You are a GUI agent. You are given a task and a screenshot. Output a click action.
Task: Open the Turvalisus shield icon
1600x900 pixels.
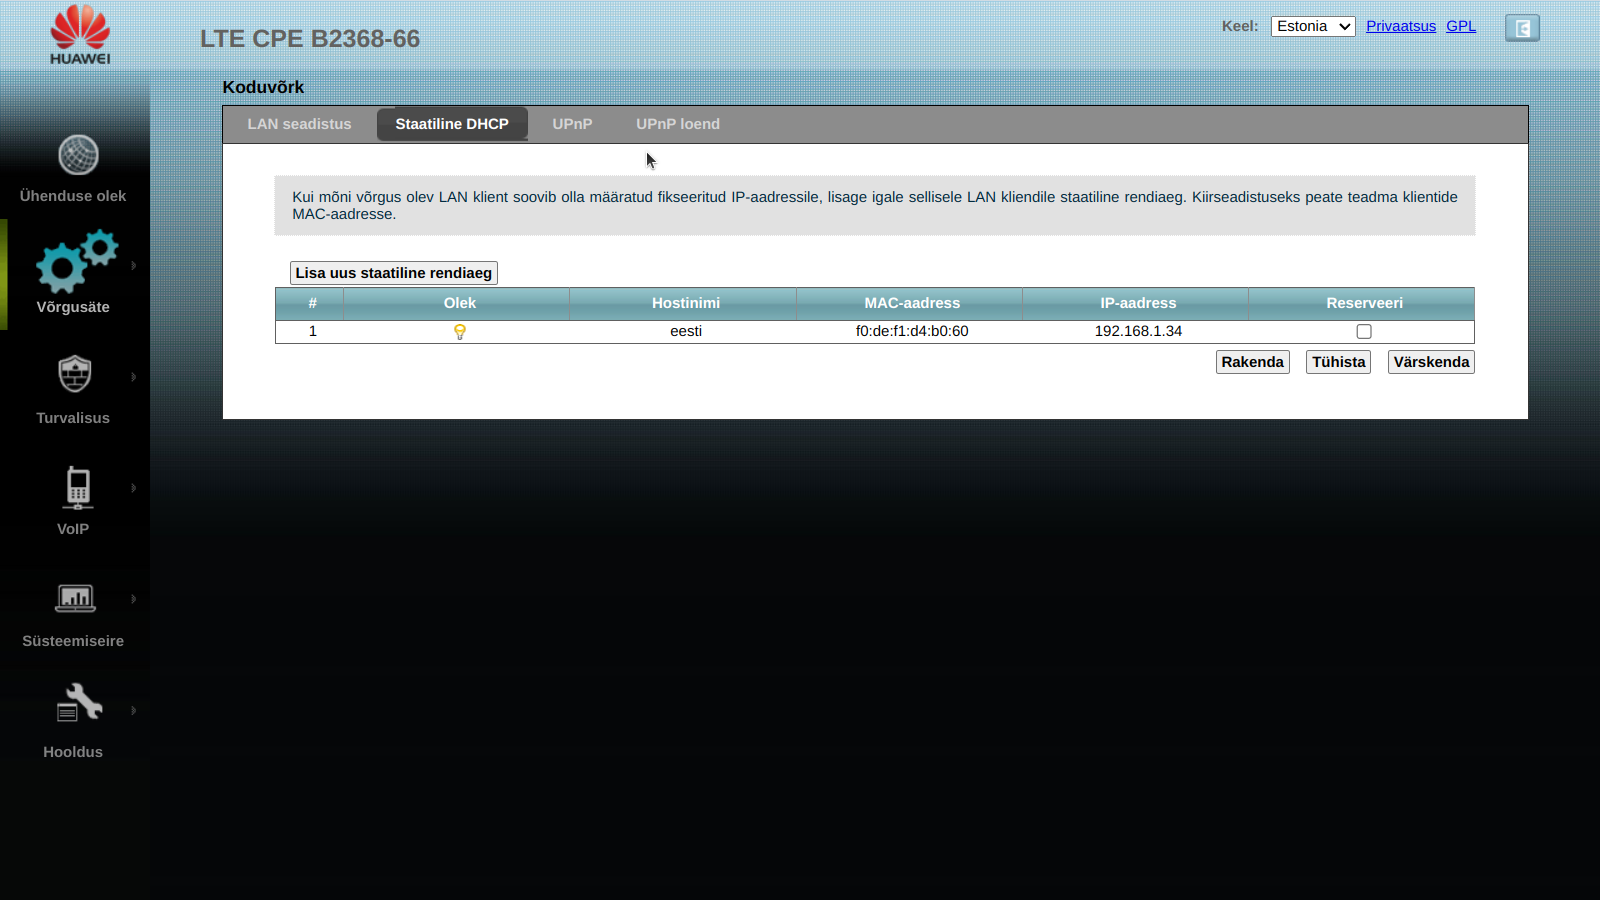tap(75, 374)
